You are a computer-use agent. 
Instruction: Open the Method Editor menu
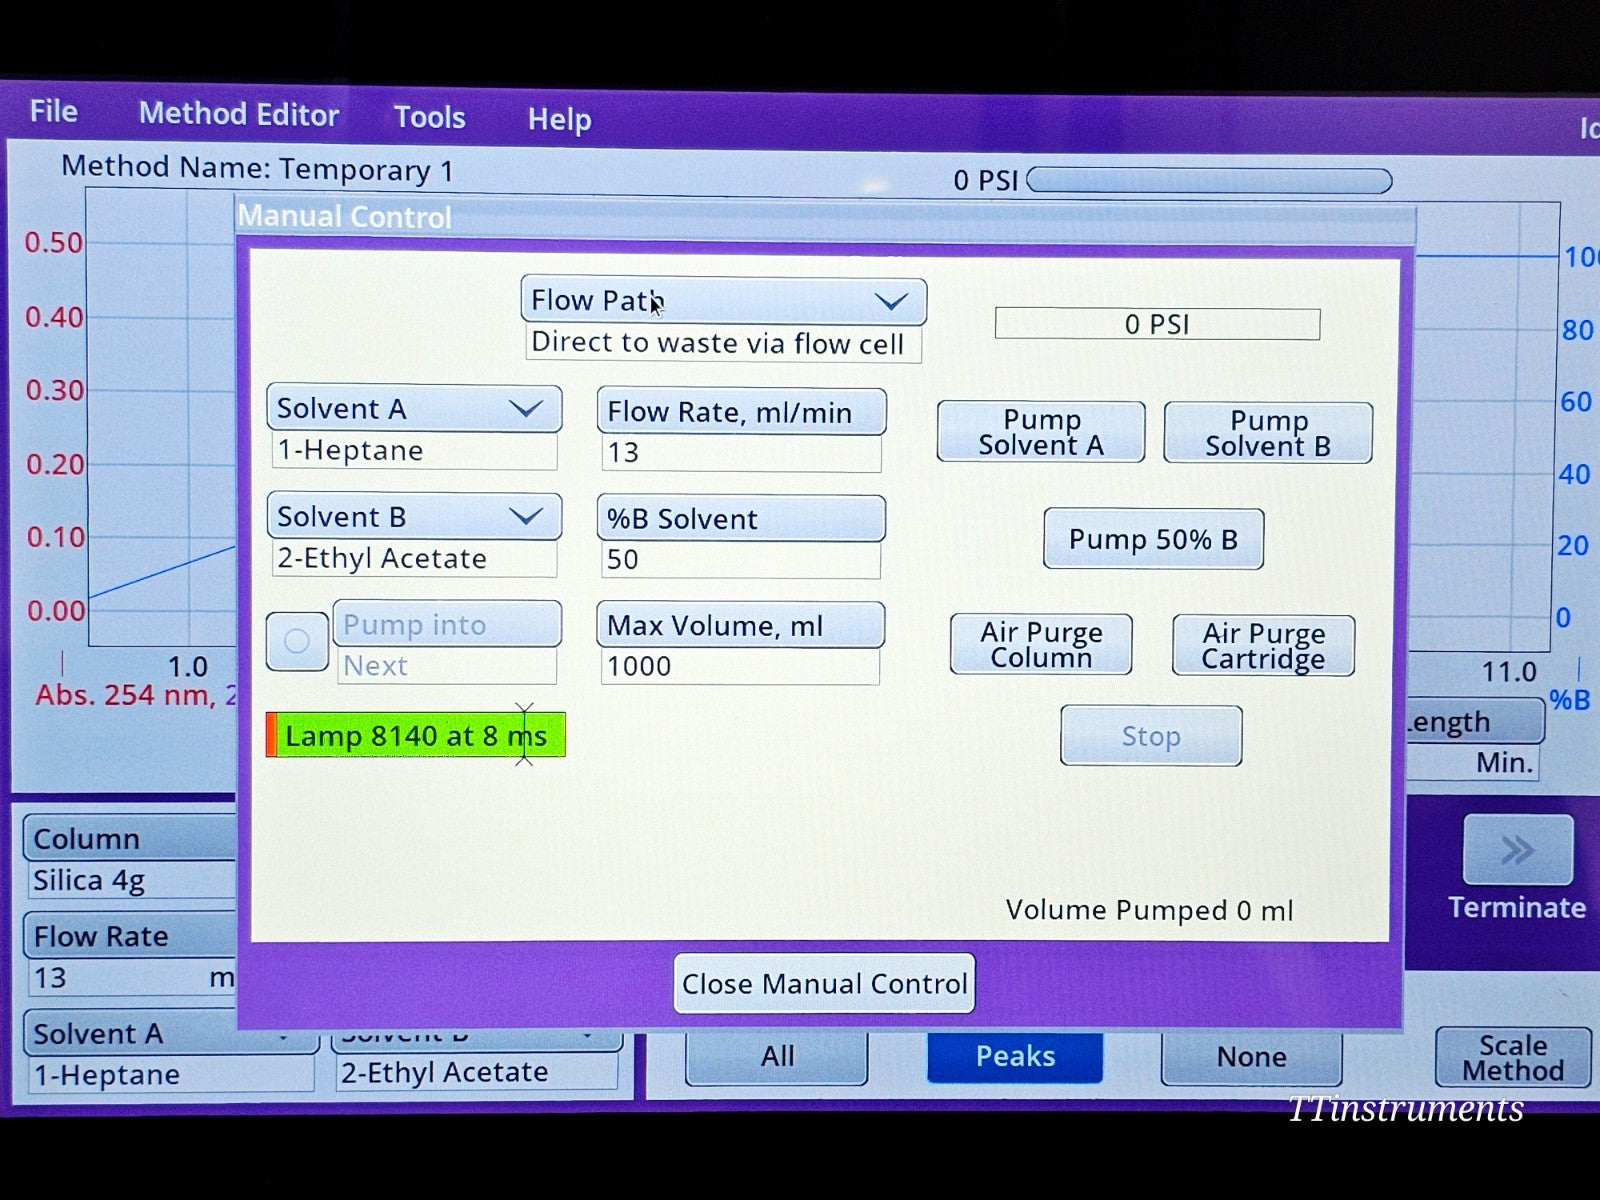tap(239, 114)
